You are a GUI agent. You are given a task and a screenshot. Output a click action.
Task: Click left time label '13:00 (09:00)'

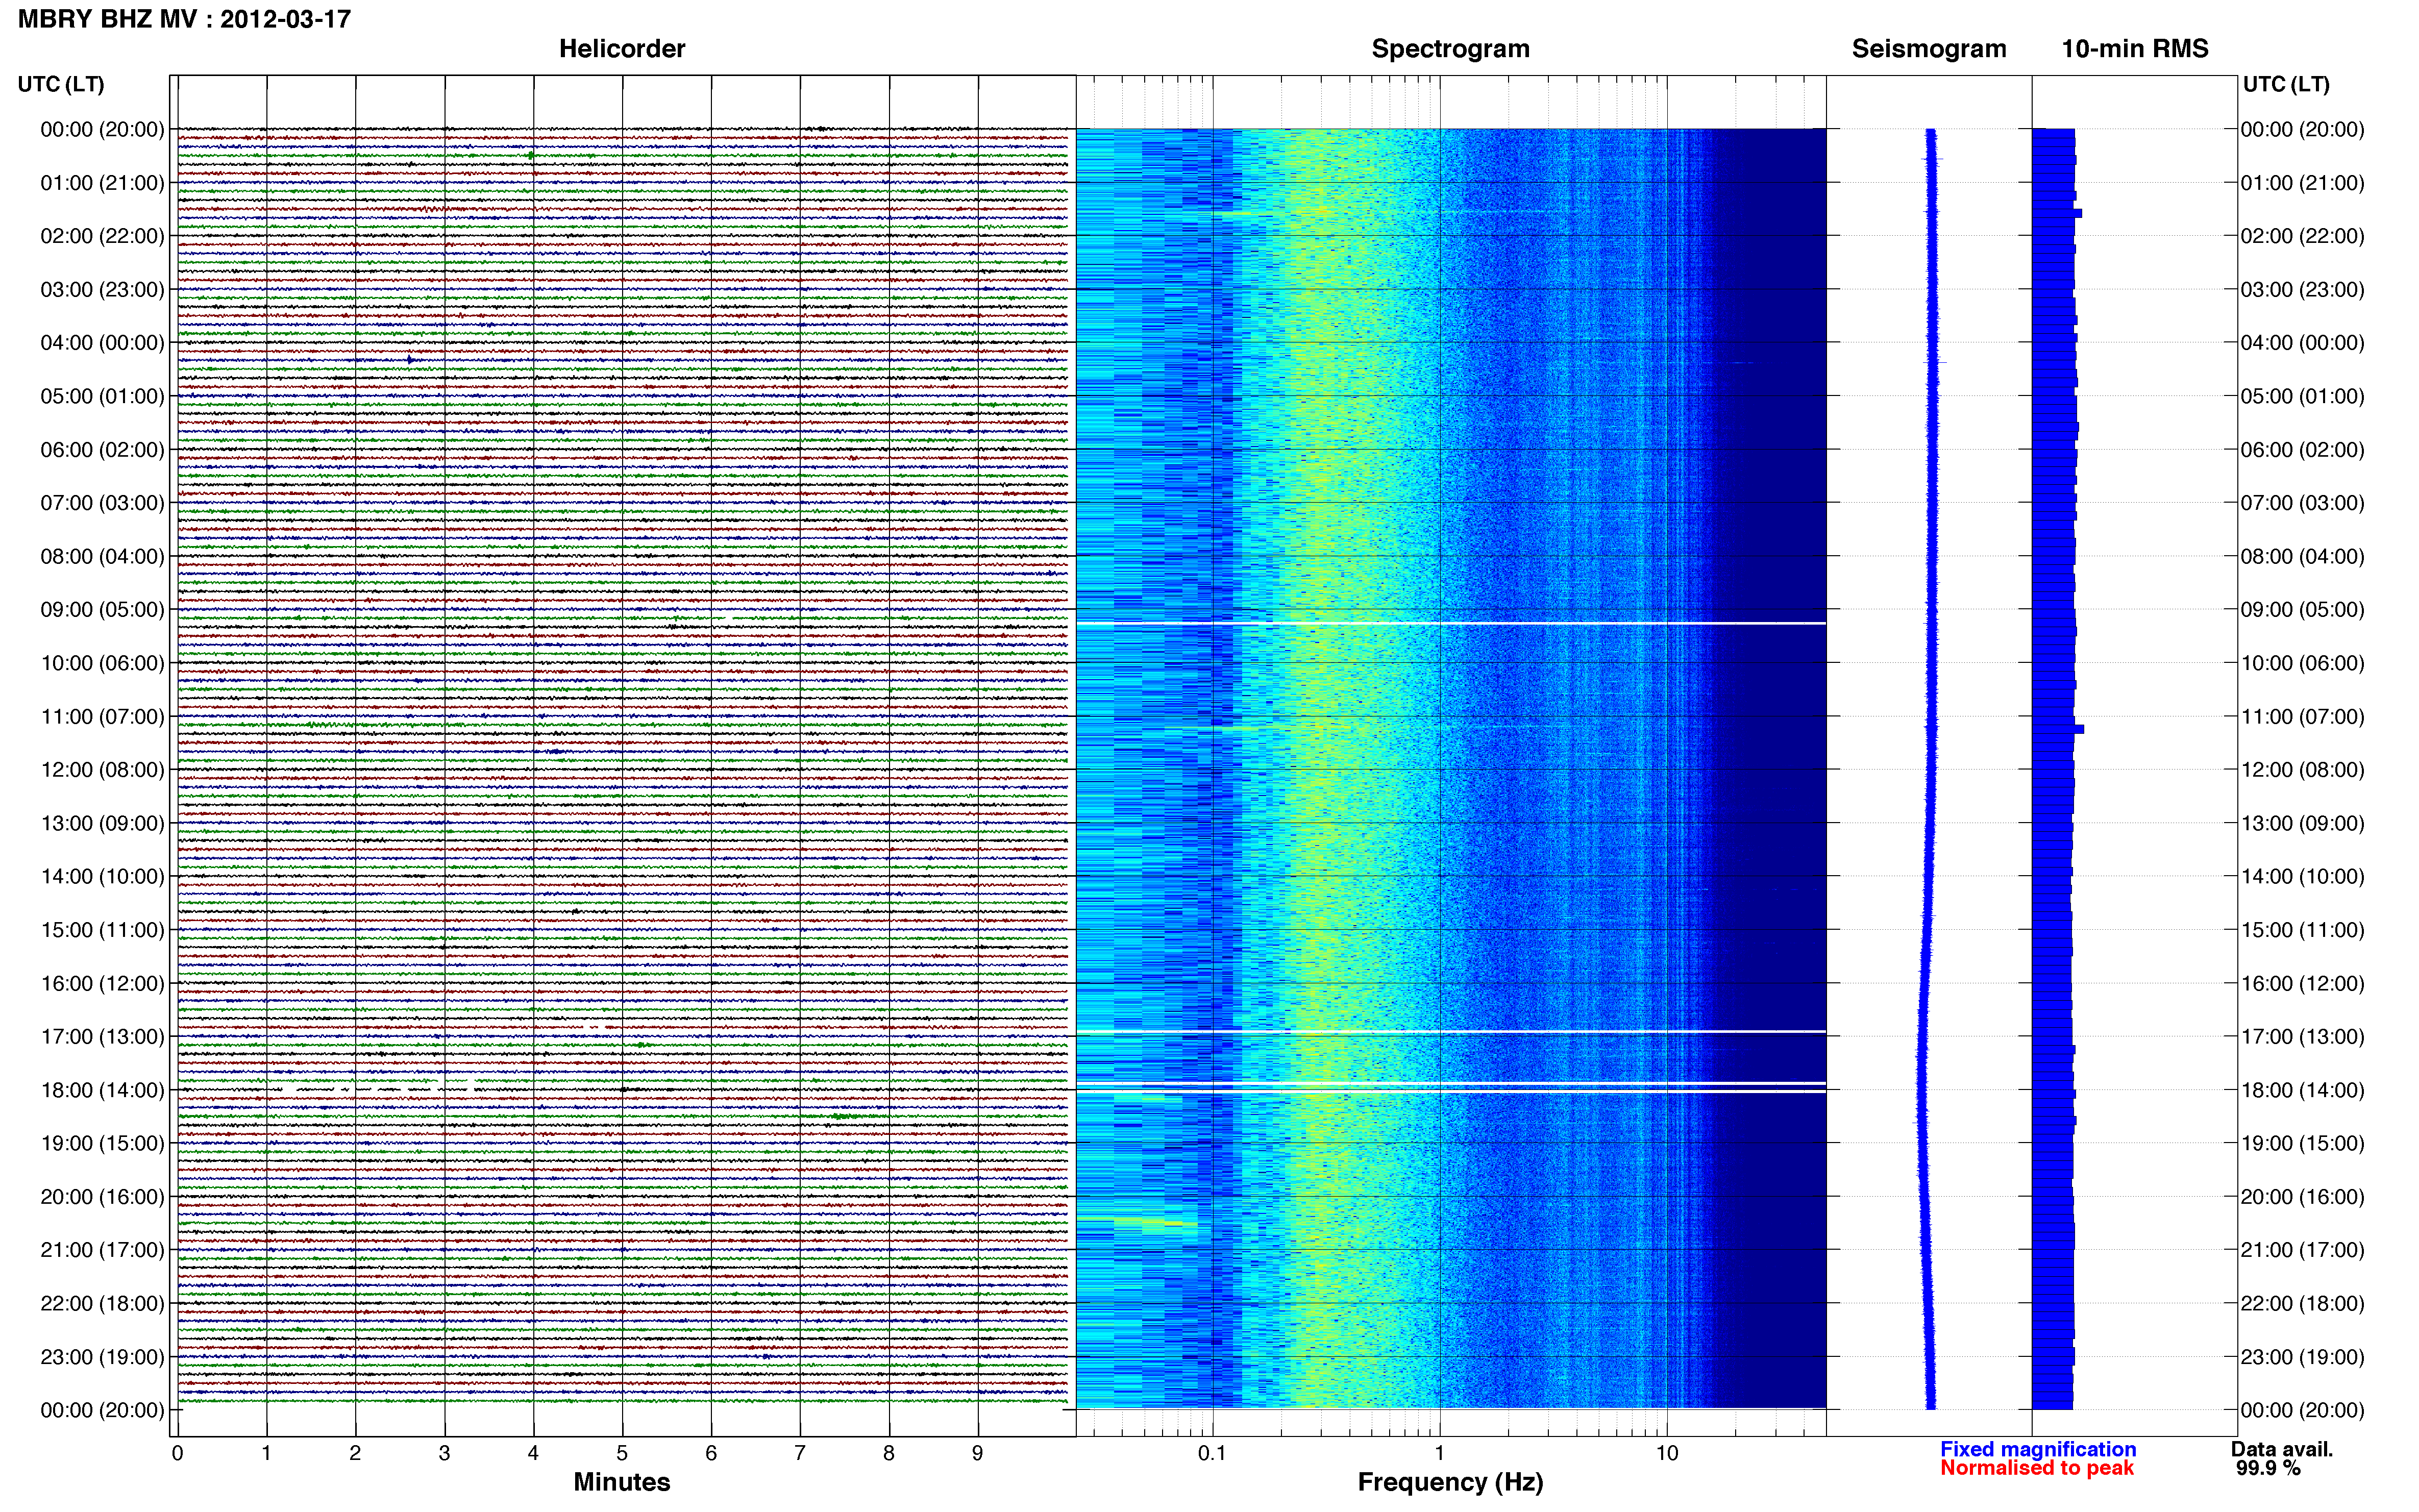tap(102, 823)
